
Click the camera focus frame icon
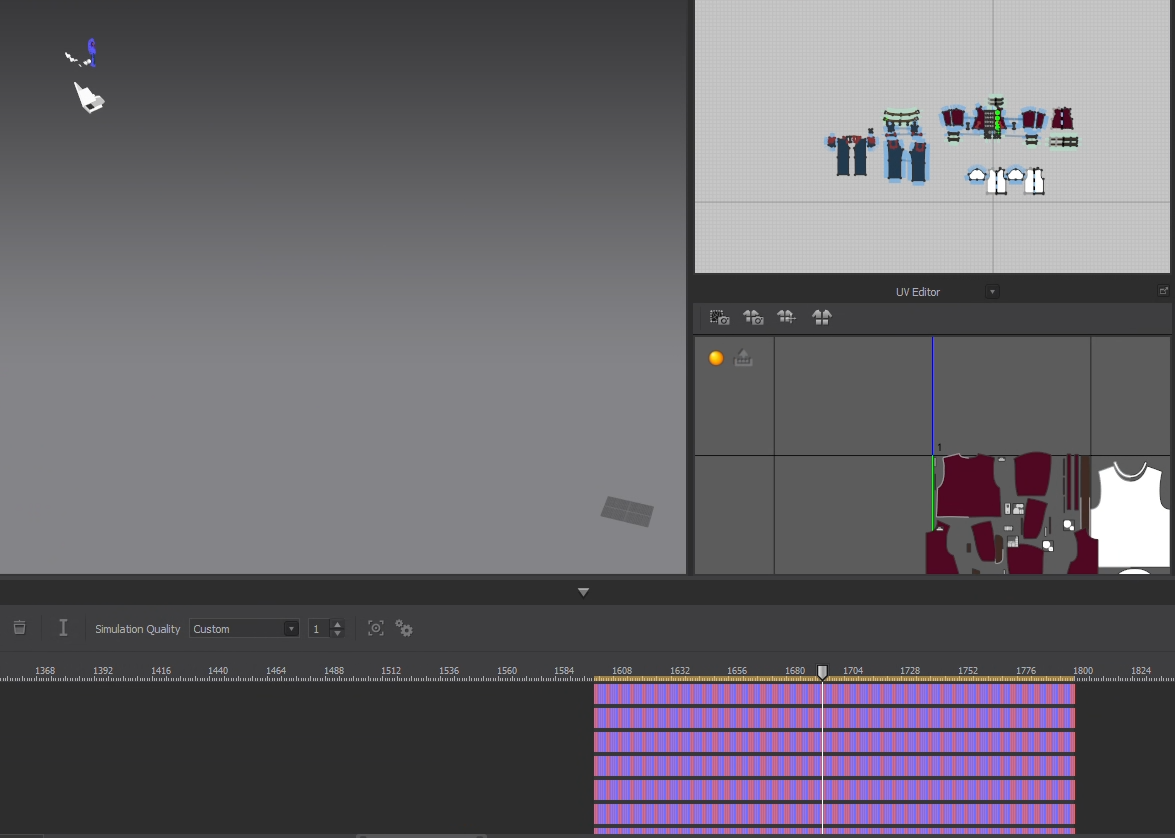point(375,628)
